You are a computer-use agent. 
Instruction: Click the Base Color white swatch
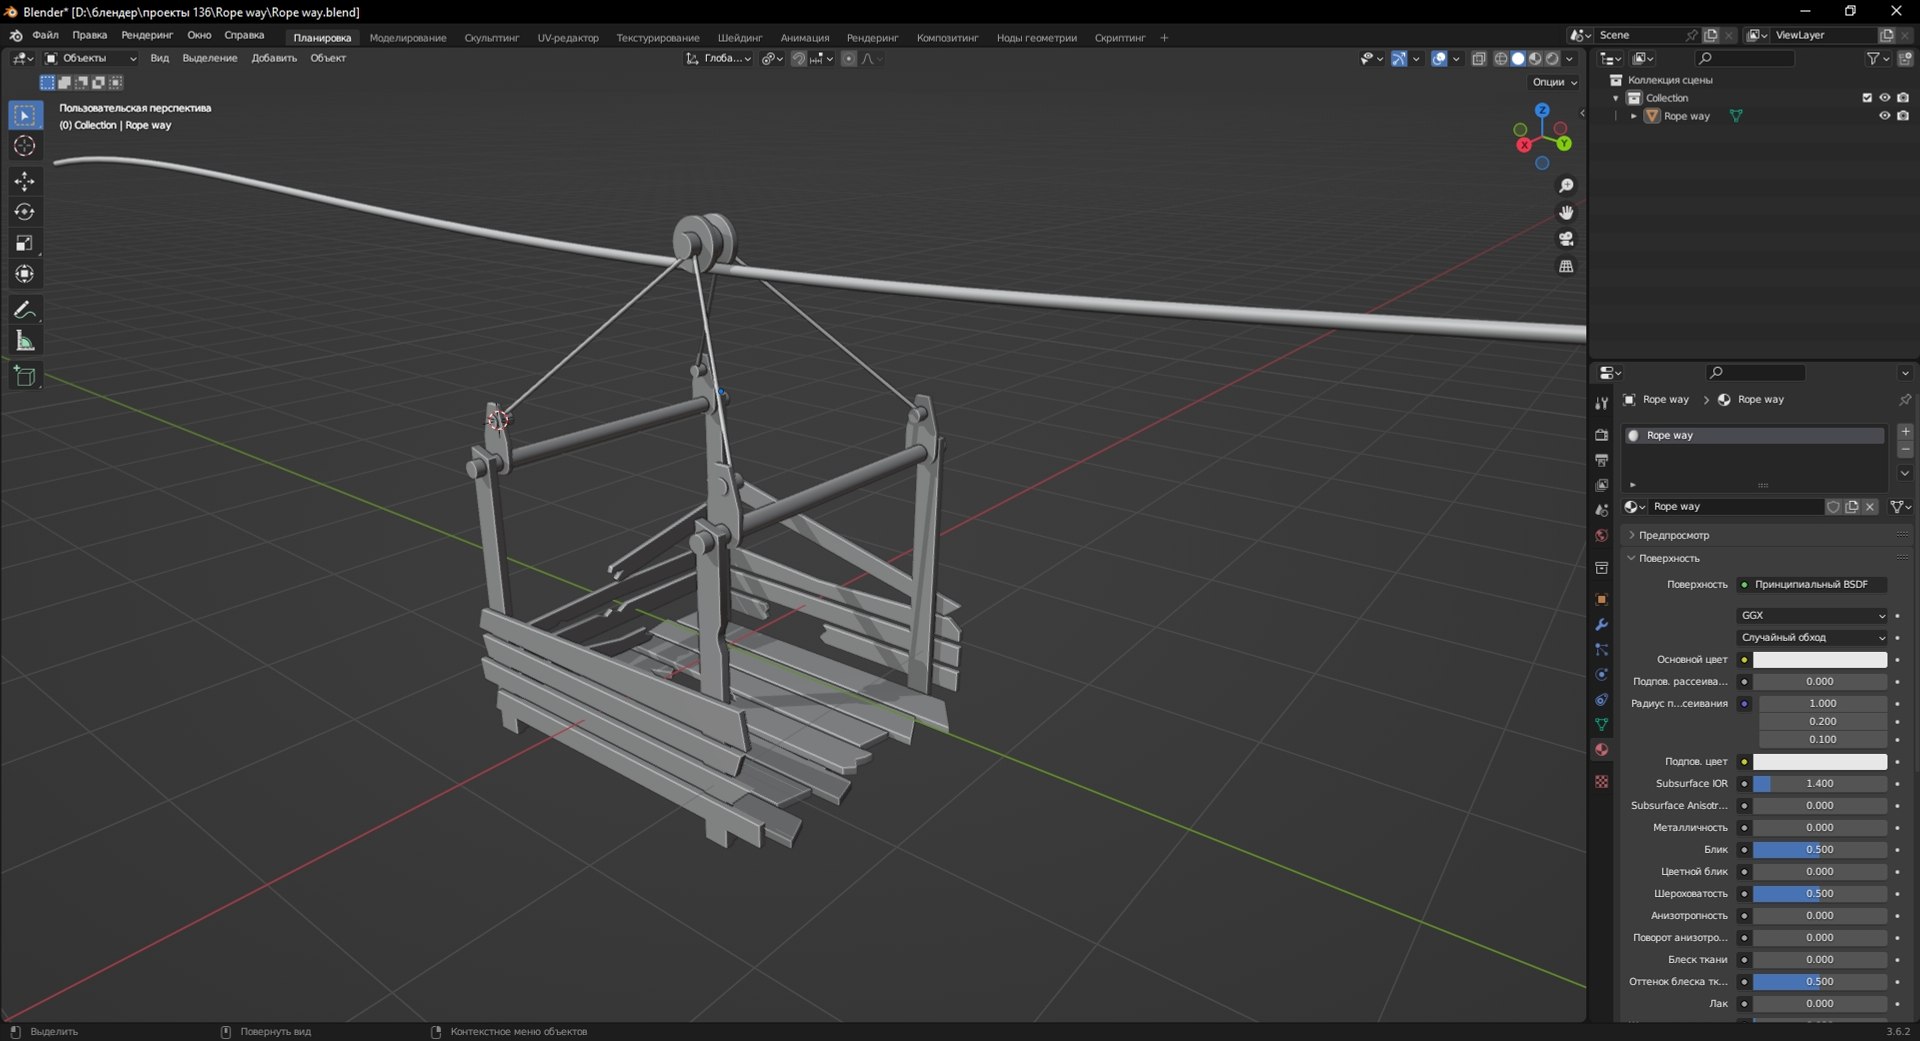pos(1820,660)
